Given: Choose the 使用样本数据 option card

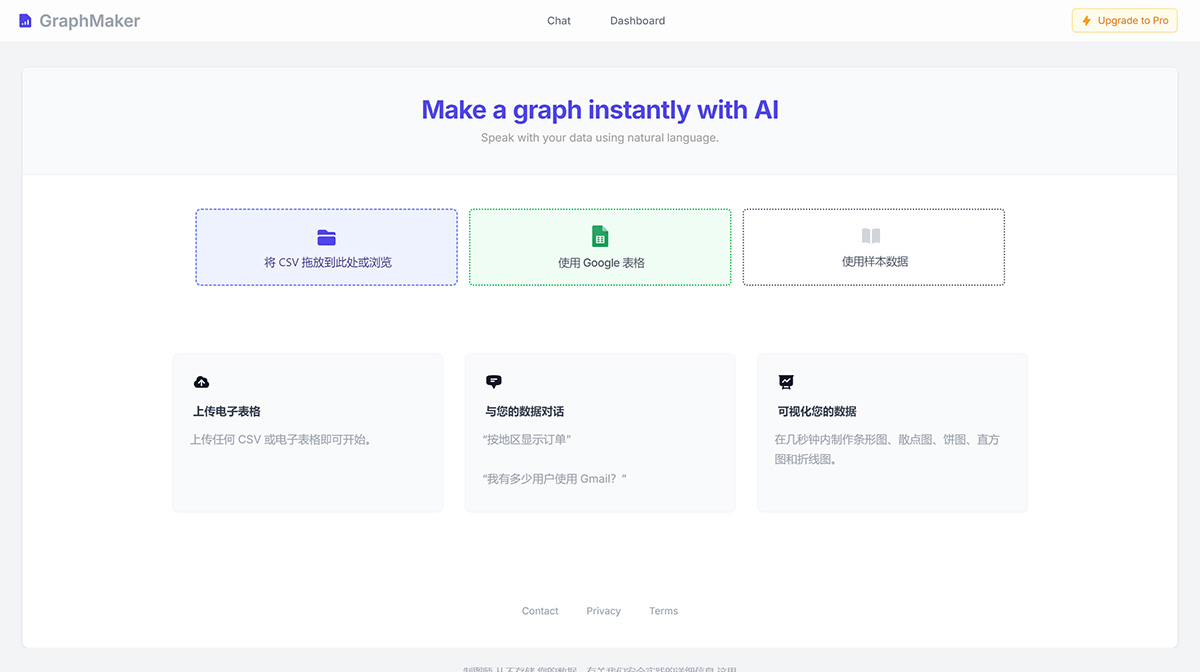Looking at the screenshot, I should pos(873,247).
